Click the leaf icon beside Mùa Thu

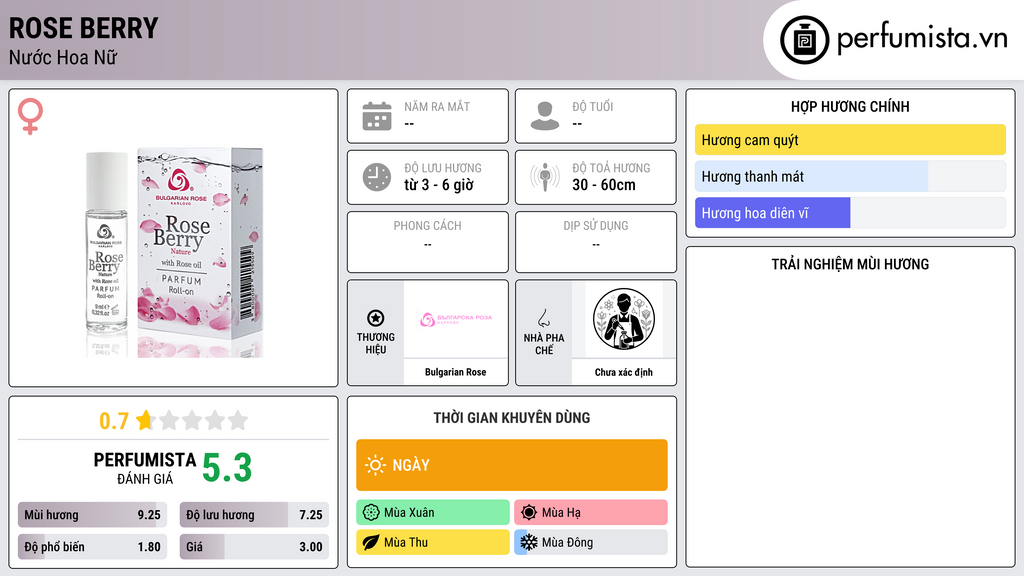tap(371, 542)
